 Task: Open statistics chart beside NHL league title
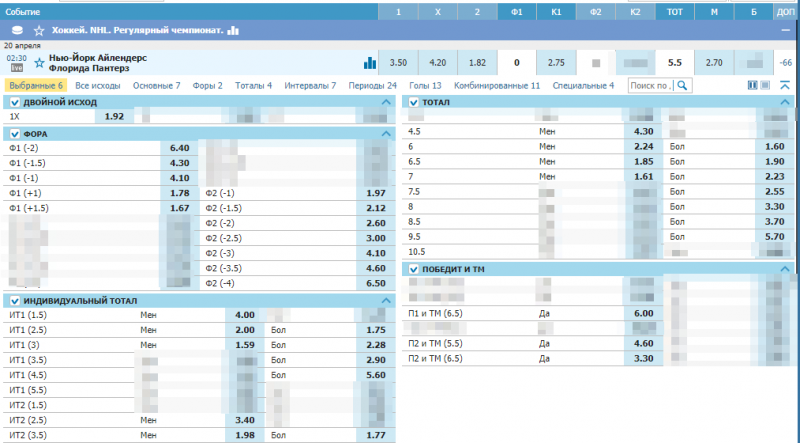[x=234, y=31]
